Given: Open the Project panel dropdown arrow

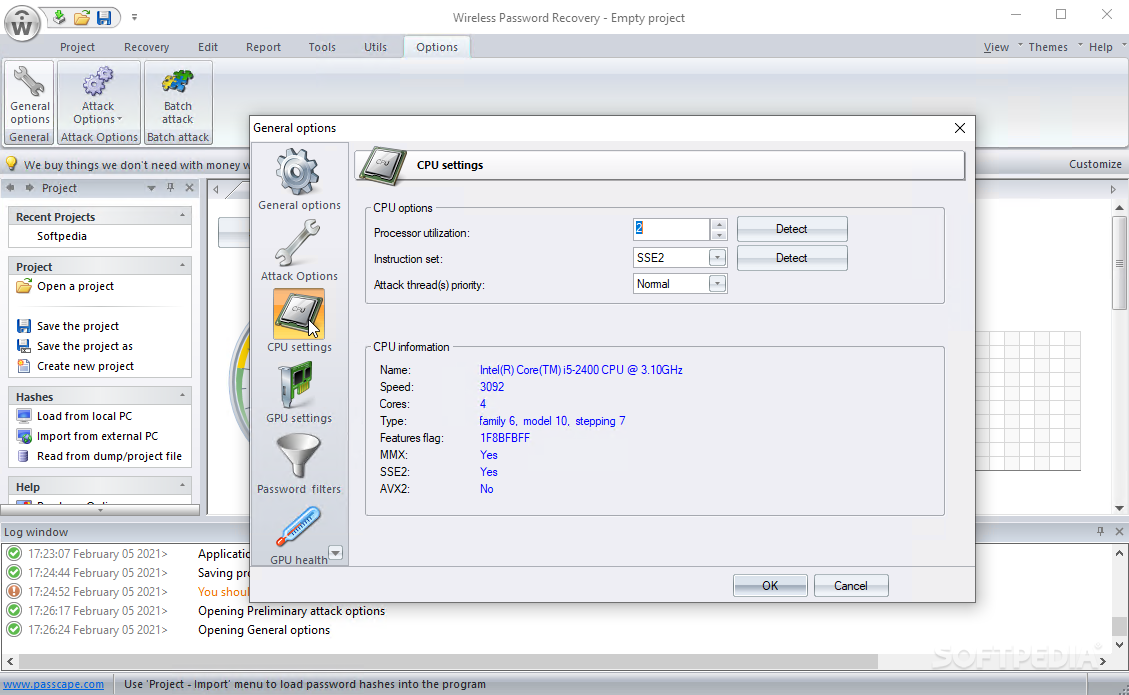Looking at the screenshot, I should click(x=151, y=188).
